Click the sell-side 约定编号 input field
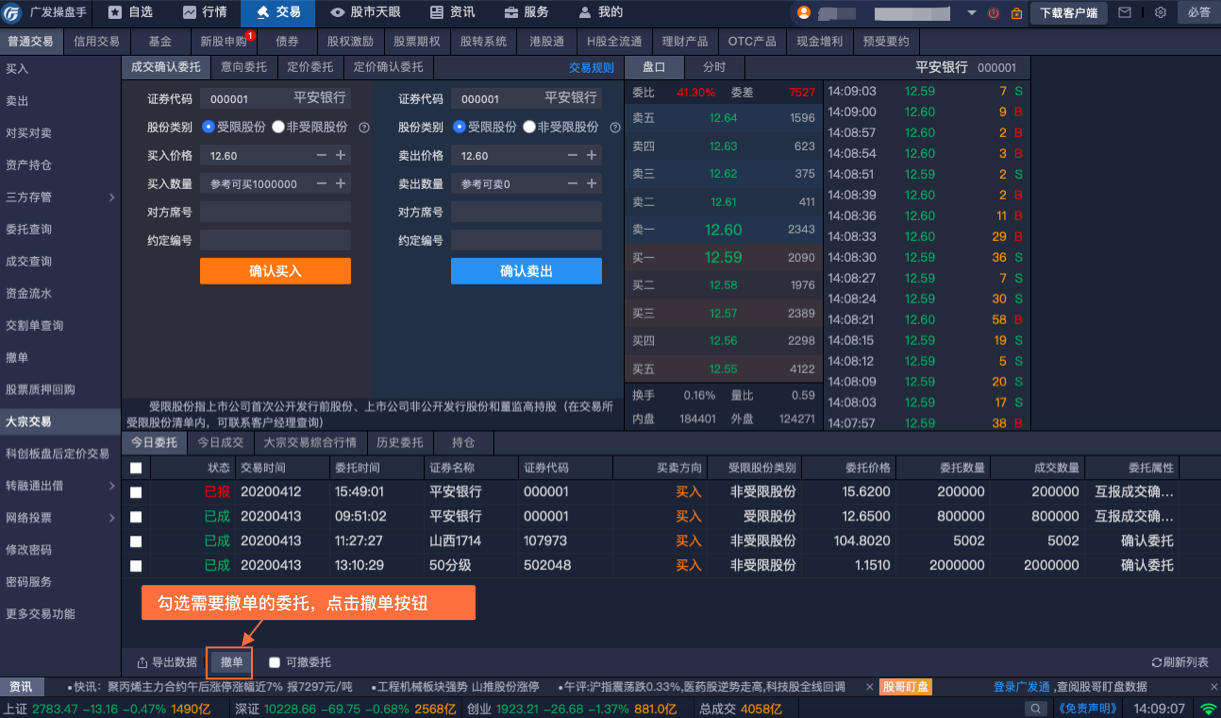This screenshot has width=1221, height=718. [526, 240]
